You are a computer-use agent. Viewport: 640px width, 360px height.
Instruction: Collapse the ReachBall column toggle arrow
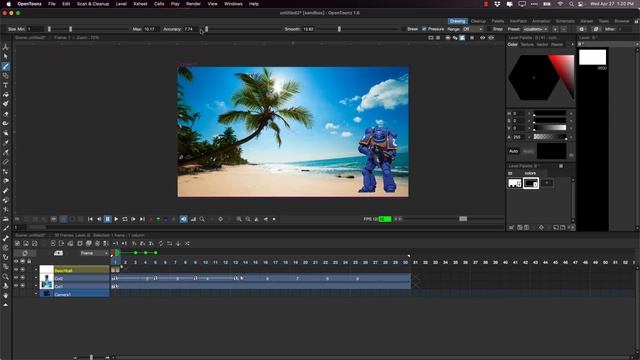pos(36,269)
